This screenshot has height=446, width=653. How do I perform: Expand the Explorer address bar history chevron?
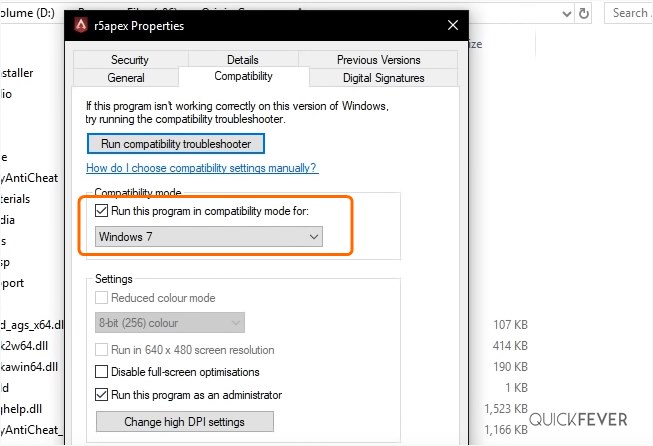click(x=566, y=14)
